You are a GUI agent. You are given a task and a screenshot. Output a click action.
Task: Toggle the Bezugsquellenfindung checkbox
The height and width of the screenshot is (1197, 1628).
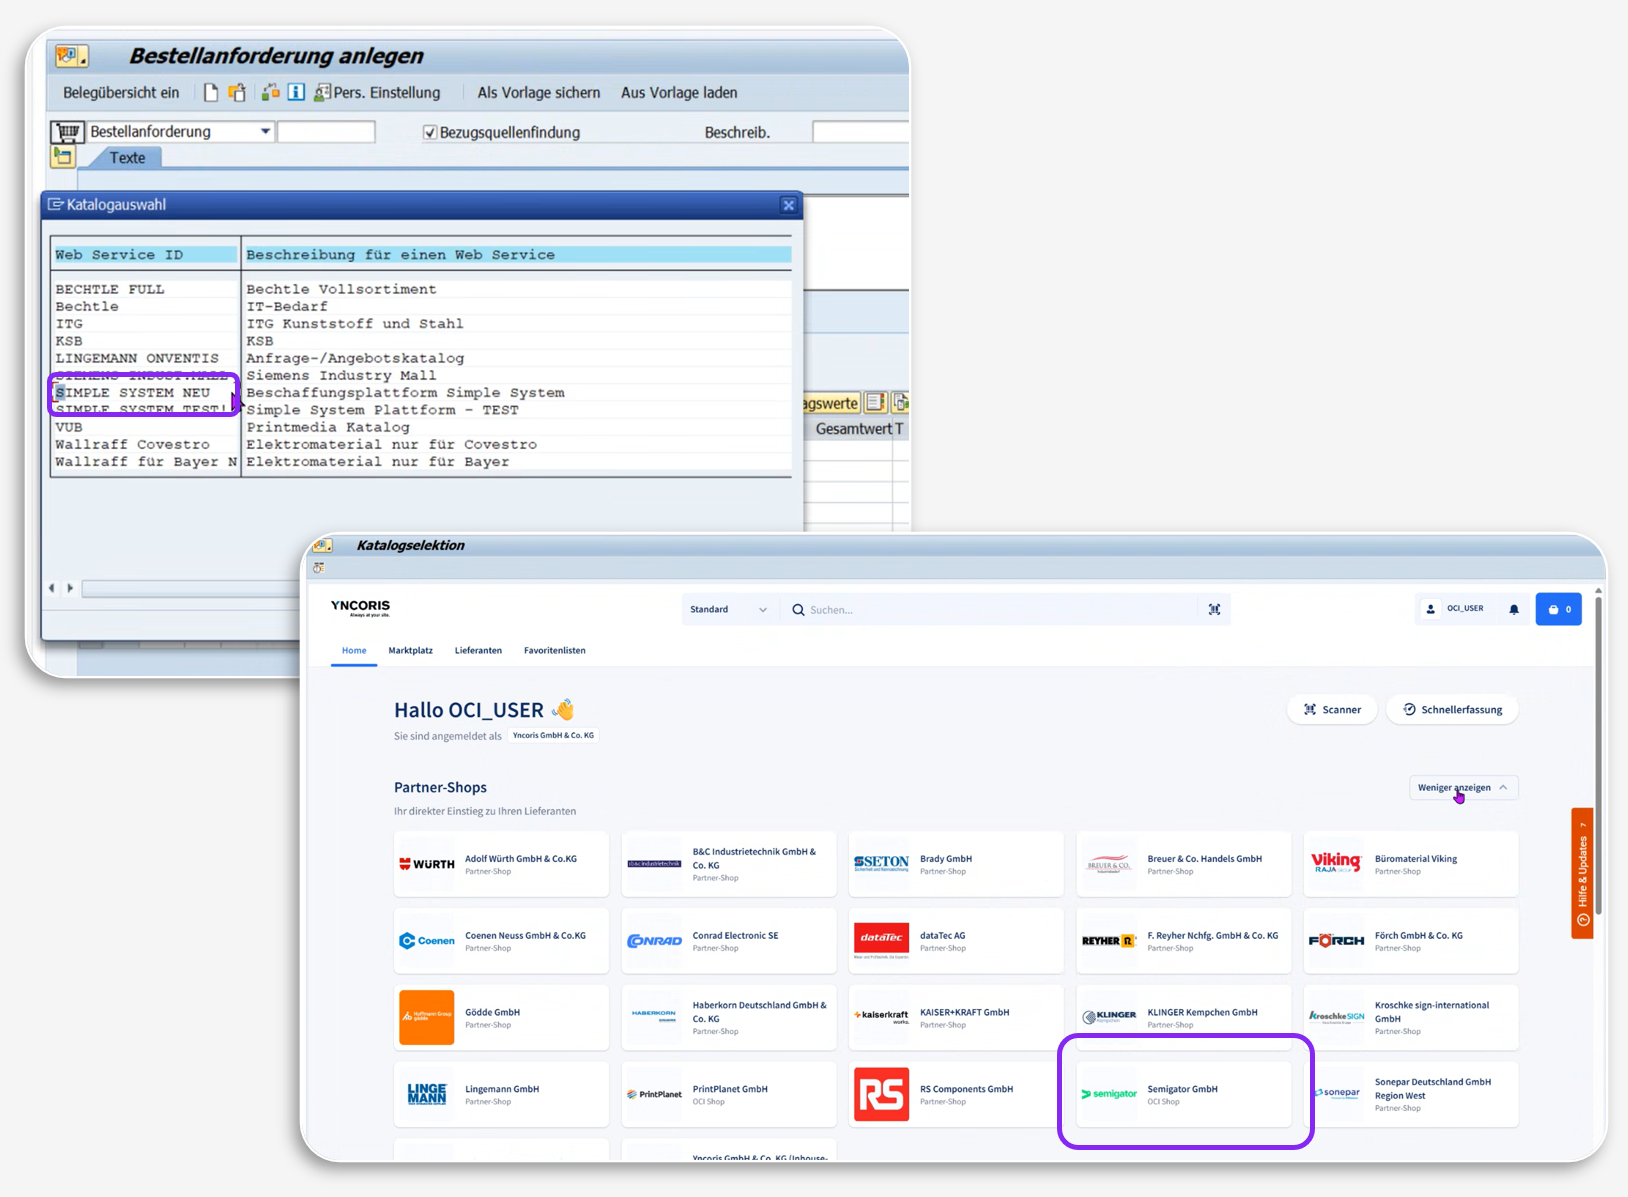pyautogui.click(x=430, y=132)
